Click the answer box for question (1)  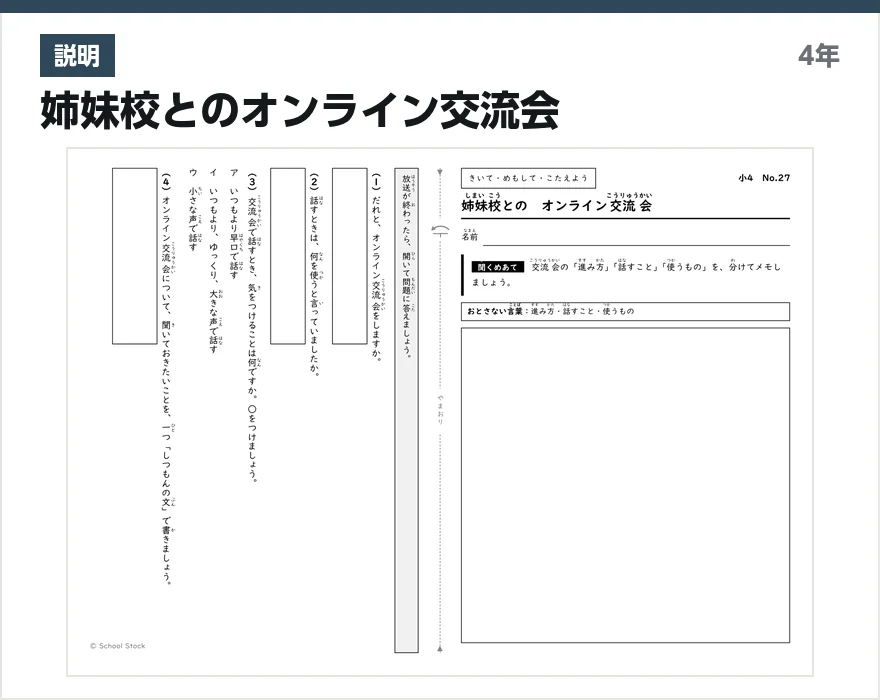(x=350, y=256)
